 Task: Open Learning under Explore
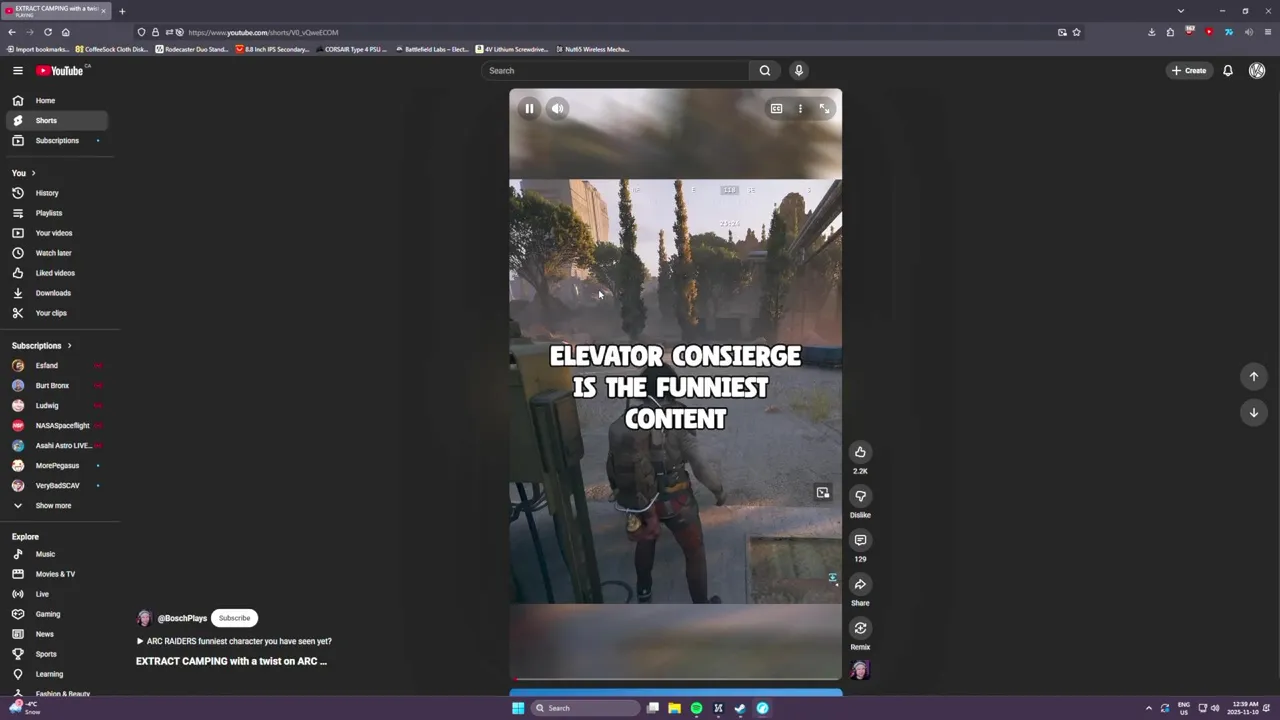56,674
